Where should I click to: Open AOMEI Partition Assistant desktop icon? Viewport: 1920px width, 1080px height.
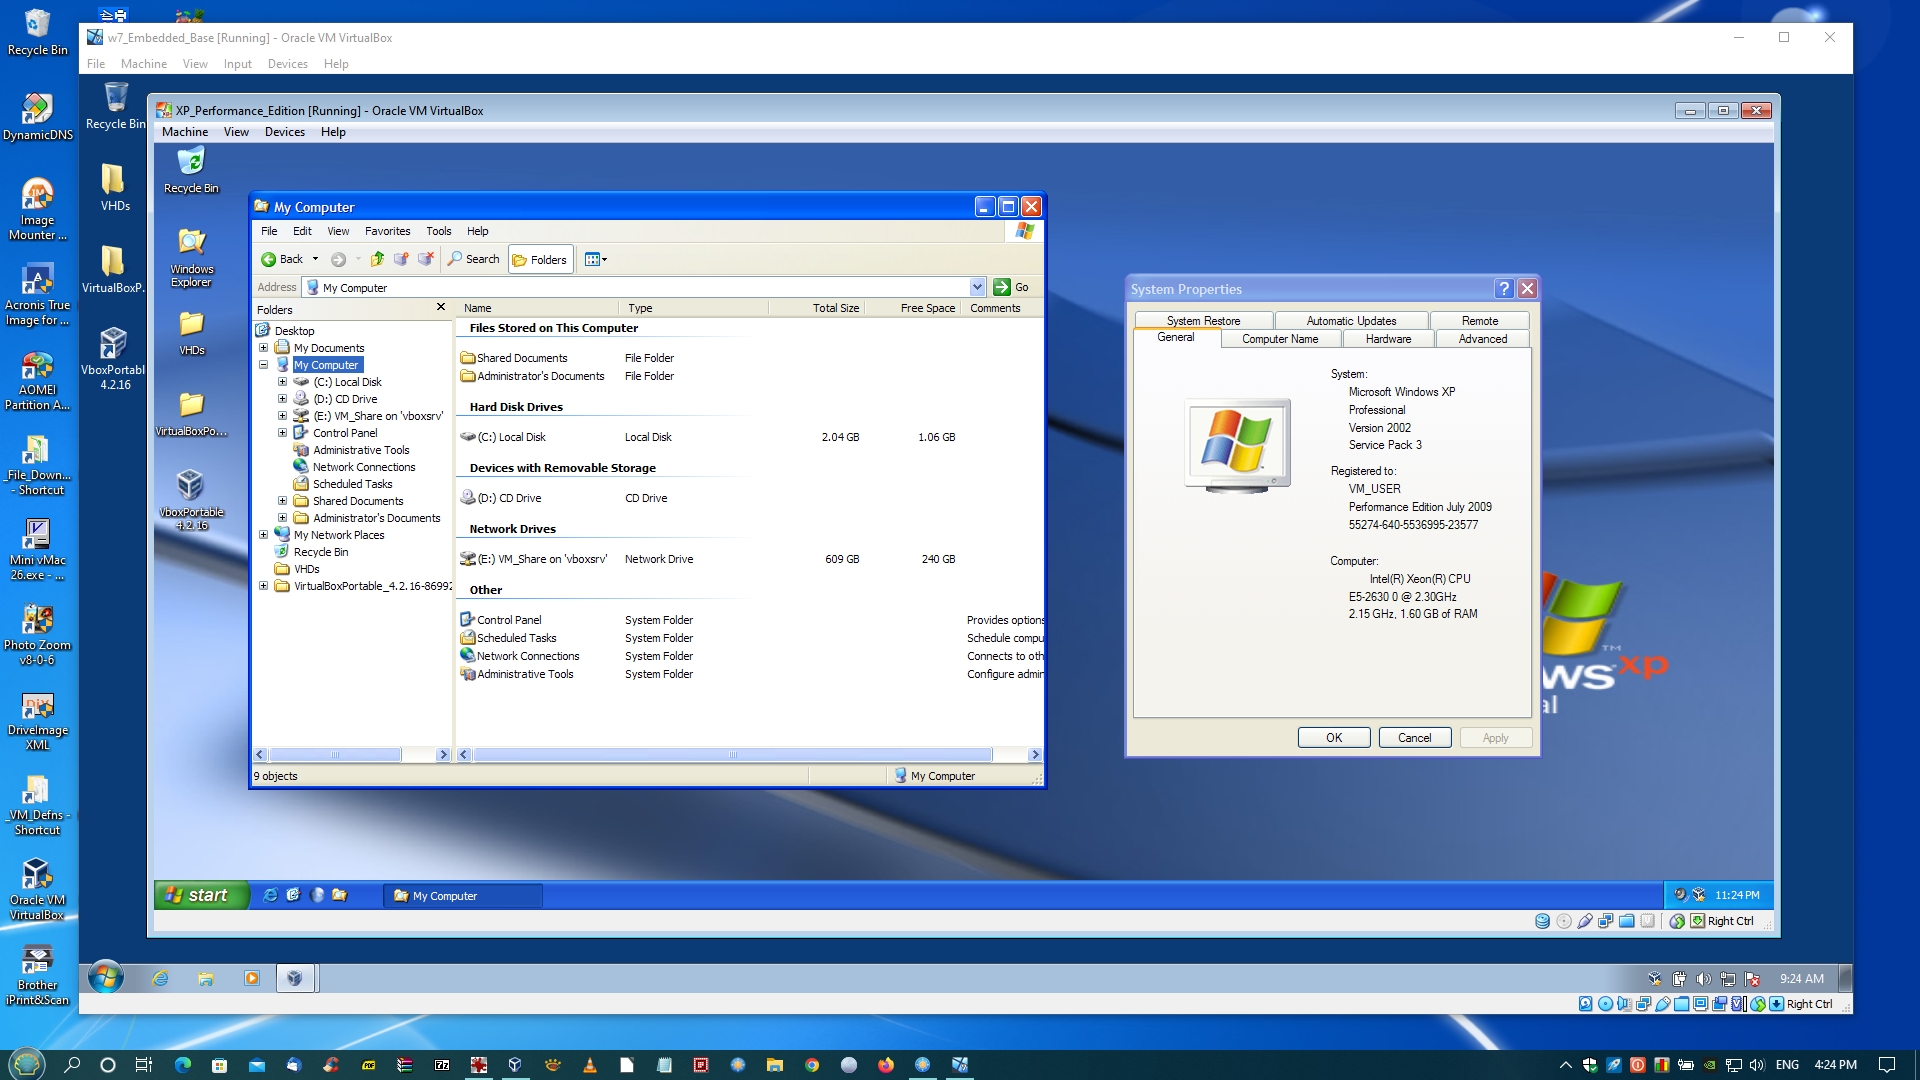37,381
